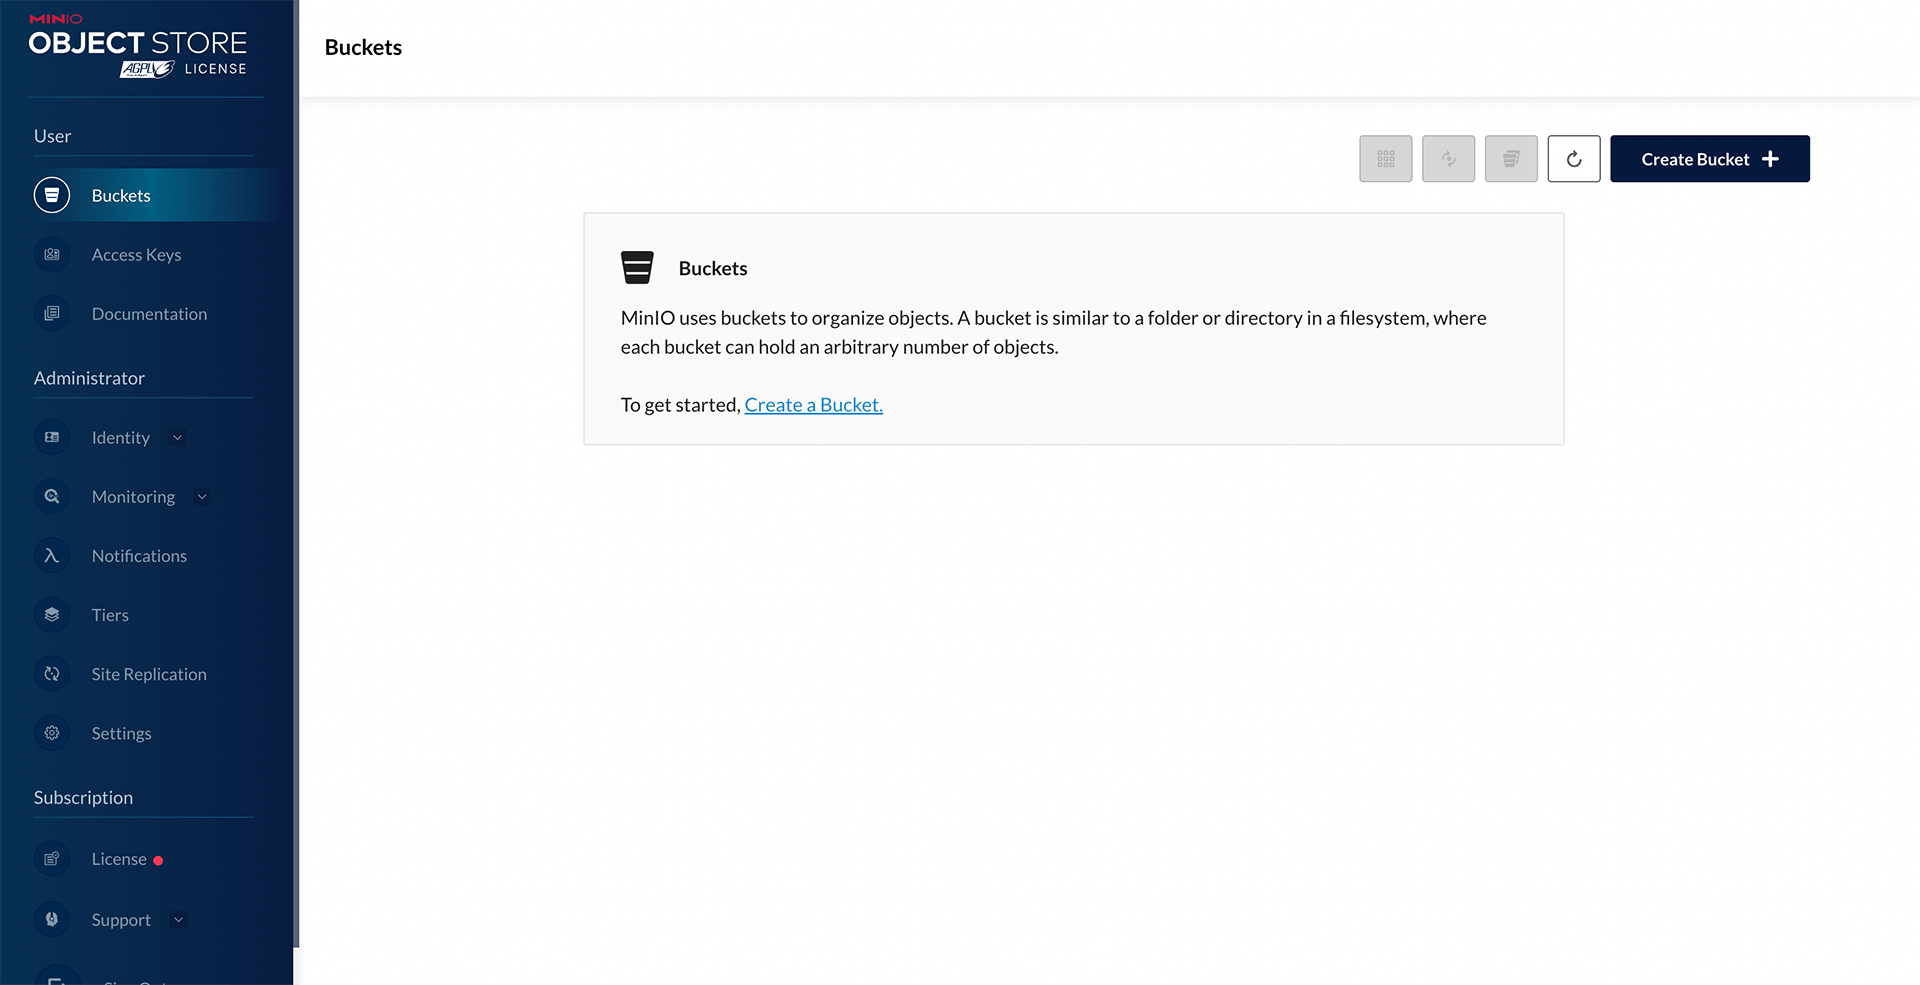
Task: Click the Monitoring magnifier icon
Action: click(52, 497)
